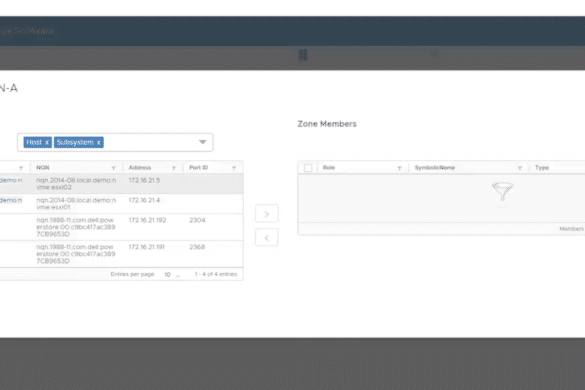Sort by Role column header
This screenshot has width=585, height=390.
329,168
